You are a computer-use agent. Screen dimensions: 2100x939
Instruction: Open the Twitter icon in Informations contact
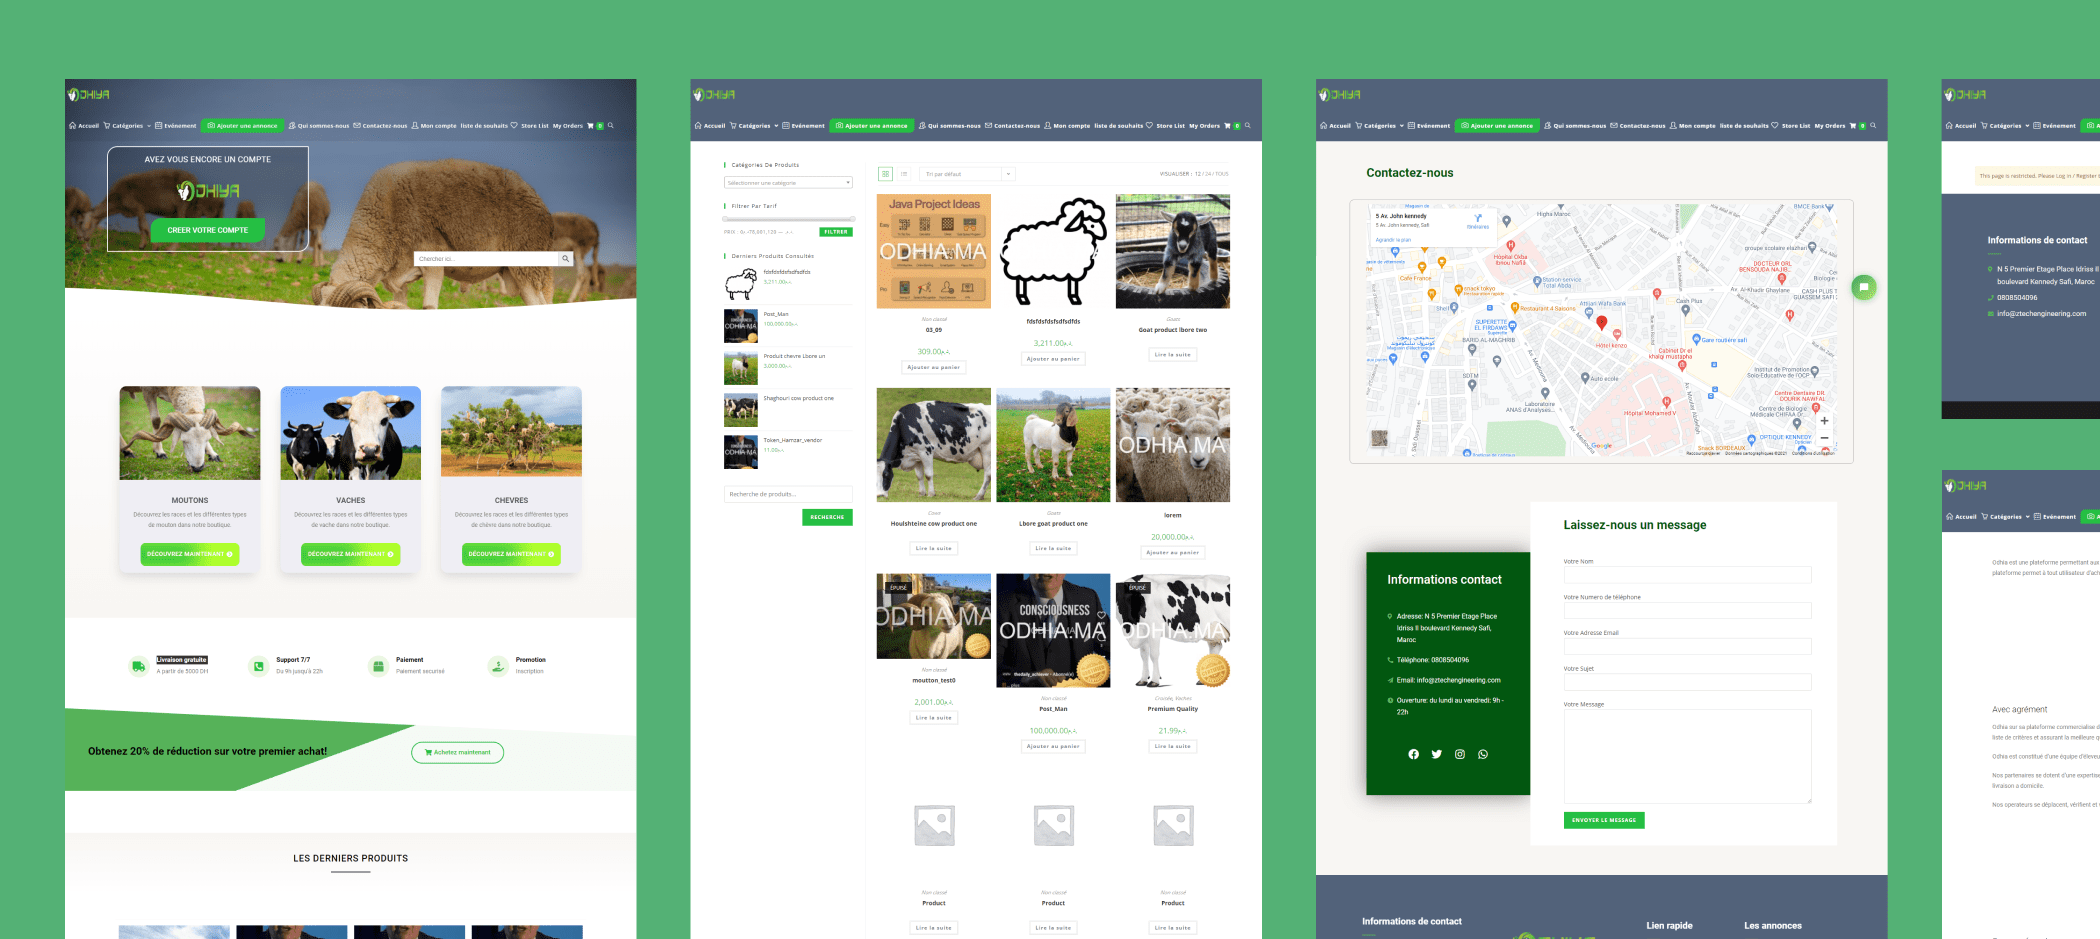(1436, 754)
